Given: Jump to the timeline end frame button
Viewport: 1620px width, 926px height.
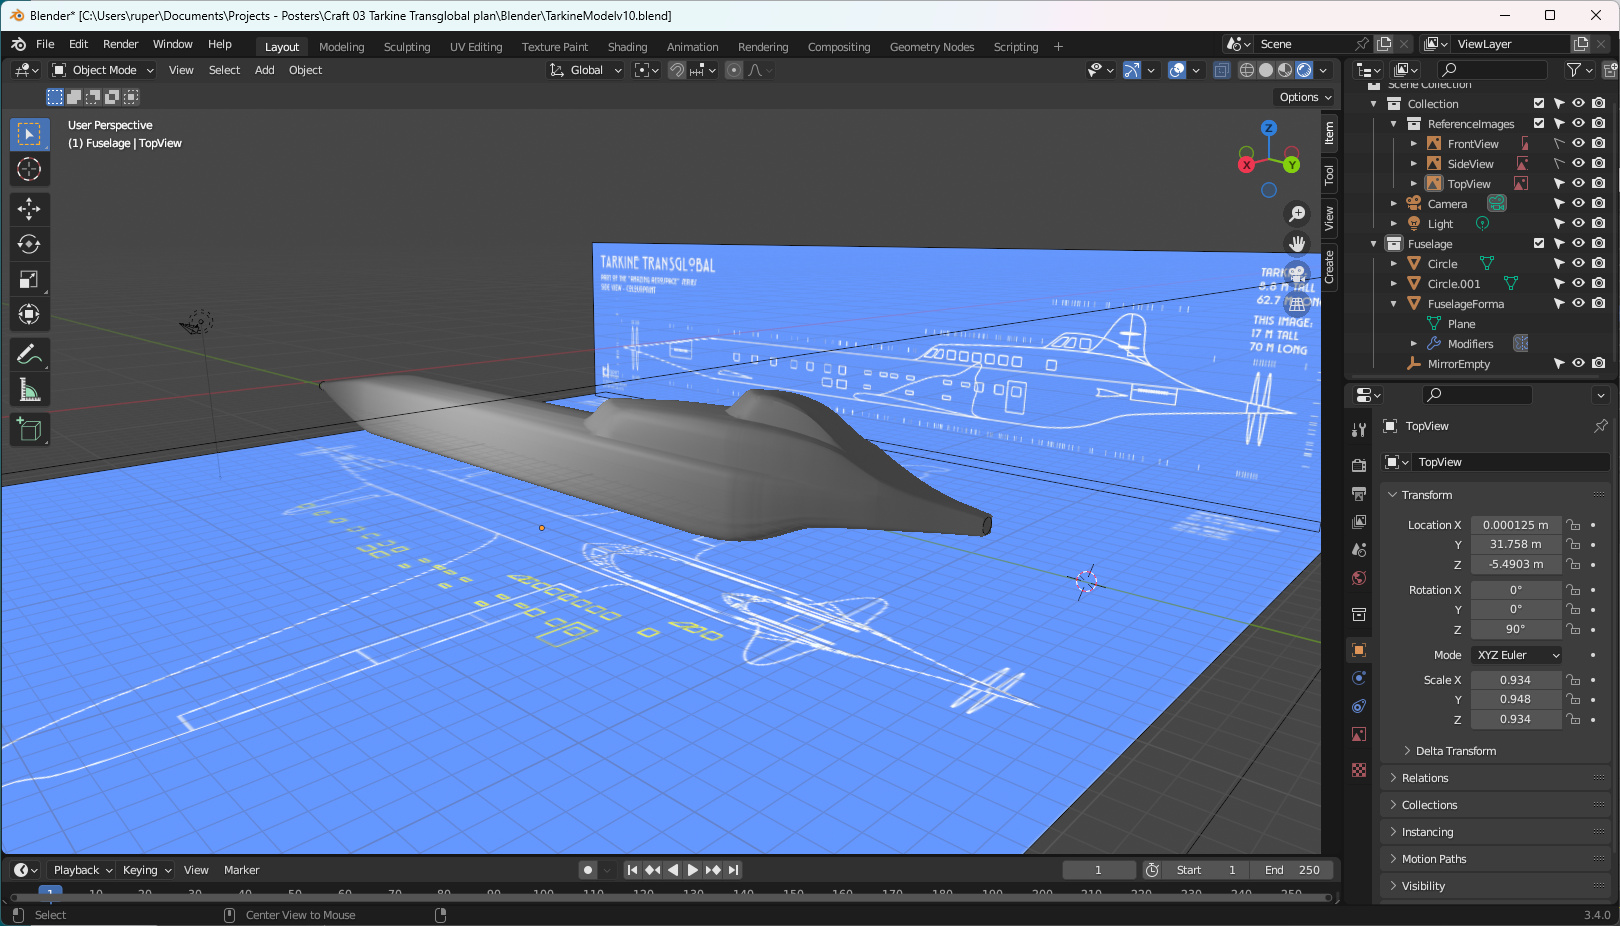Looking at the screenshot, I should (733, 870).
